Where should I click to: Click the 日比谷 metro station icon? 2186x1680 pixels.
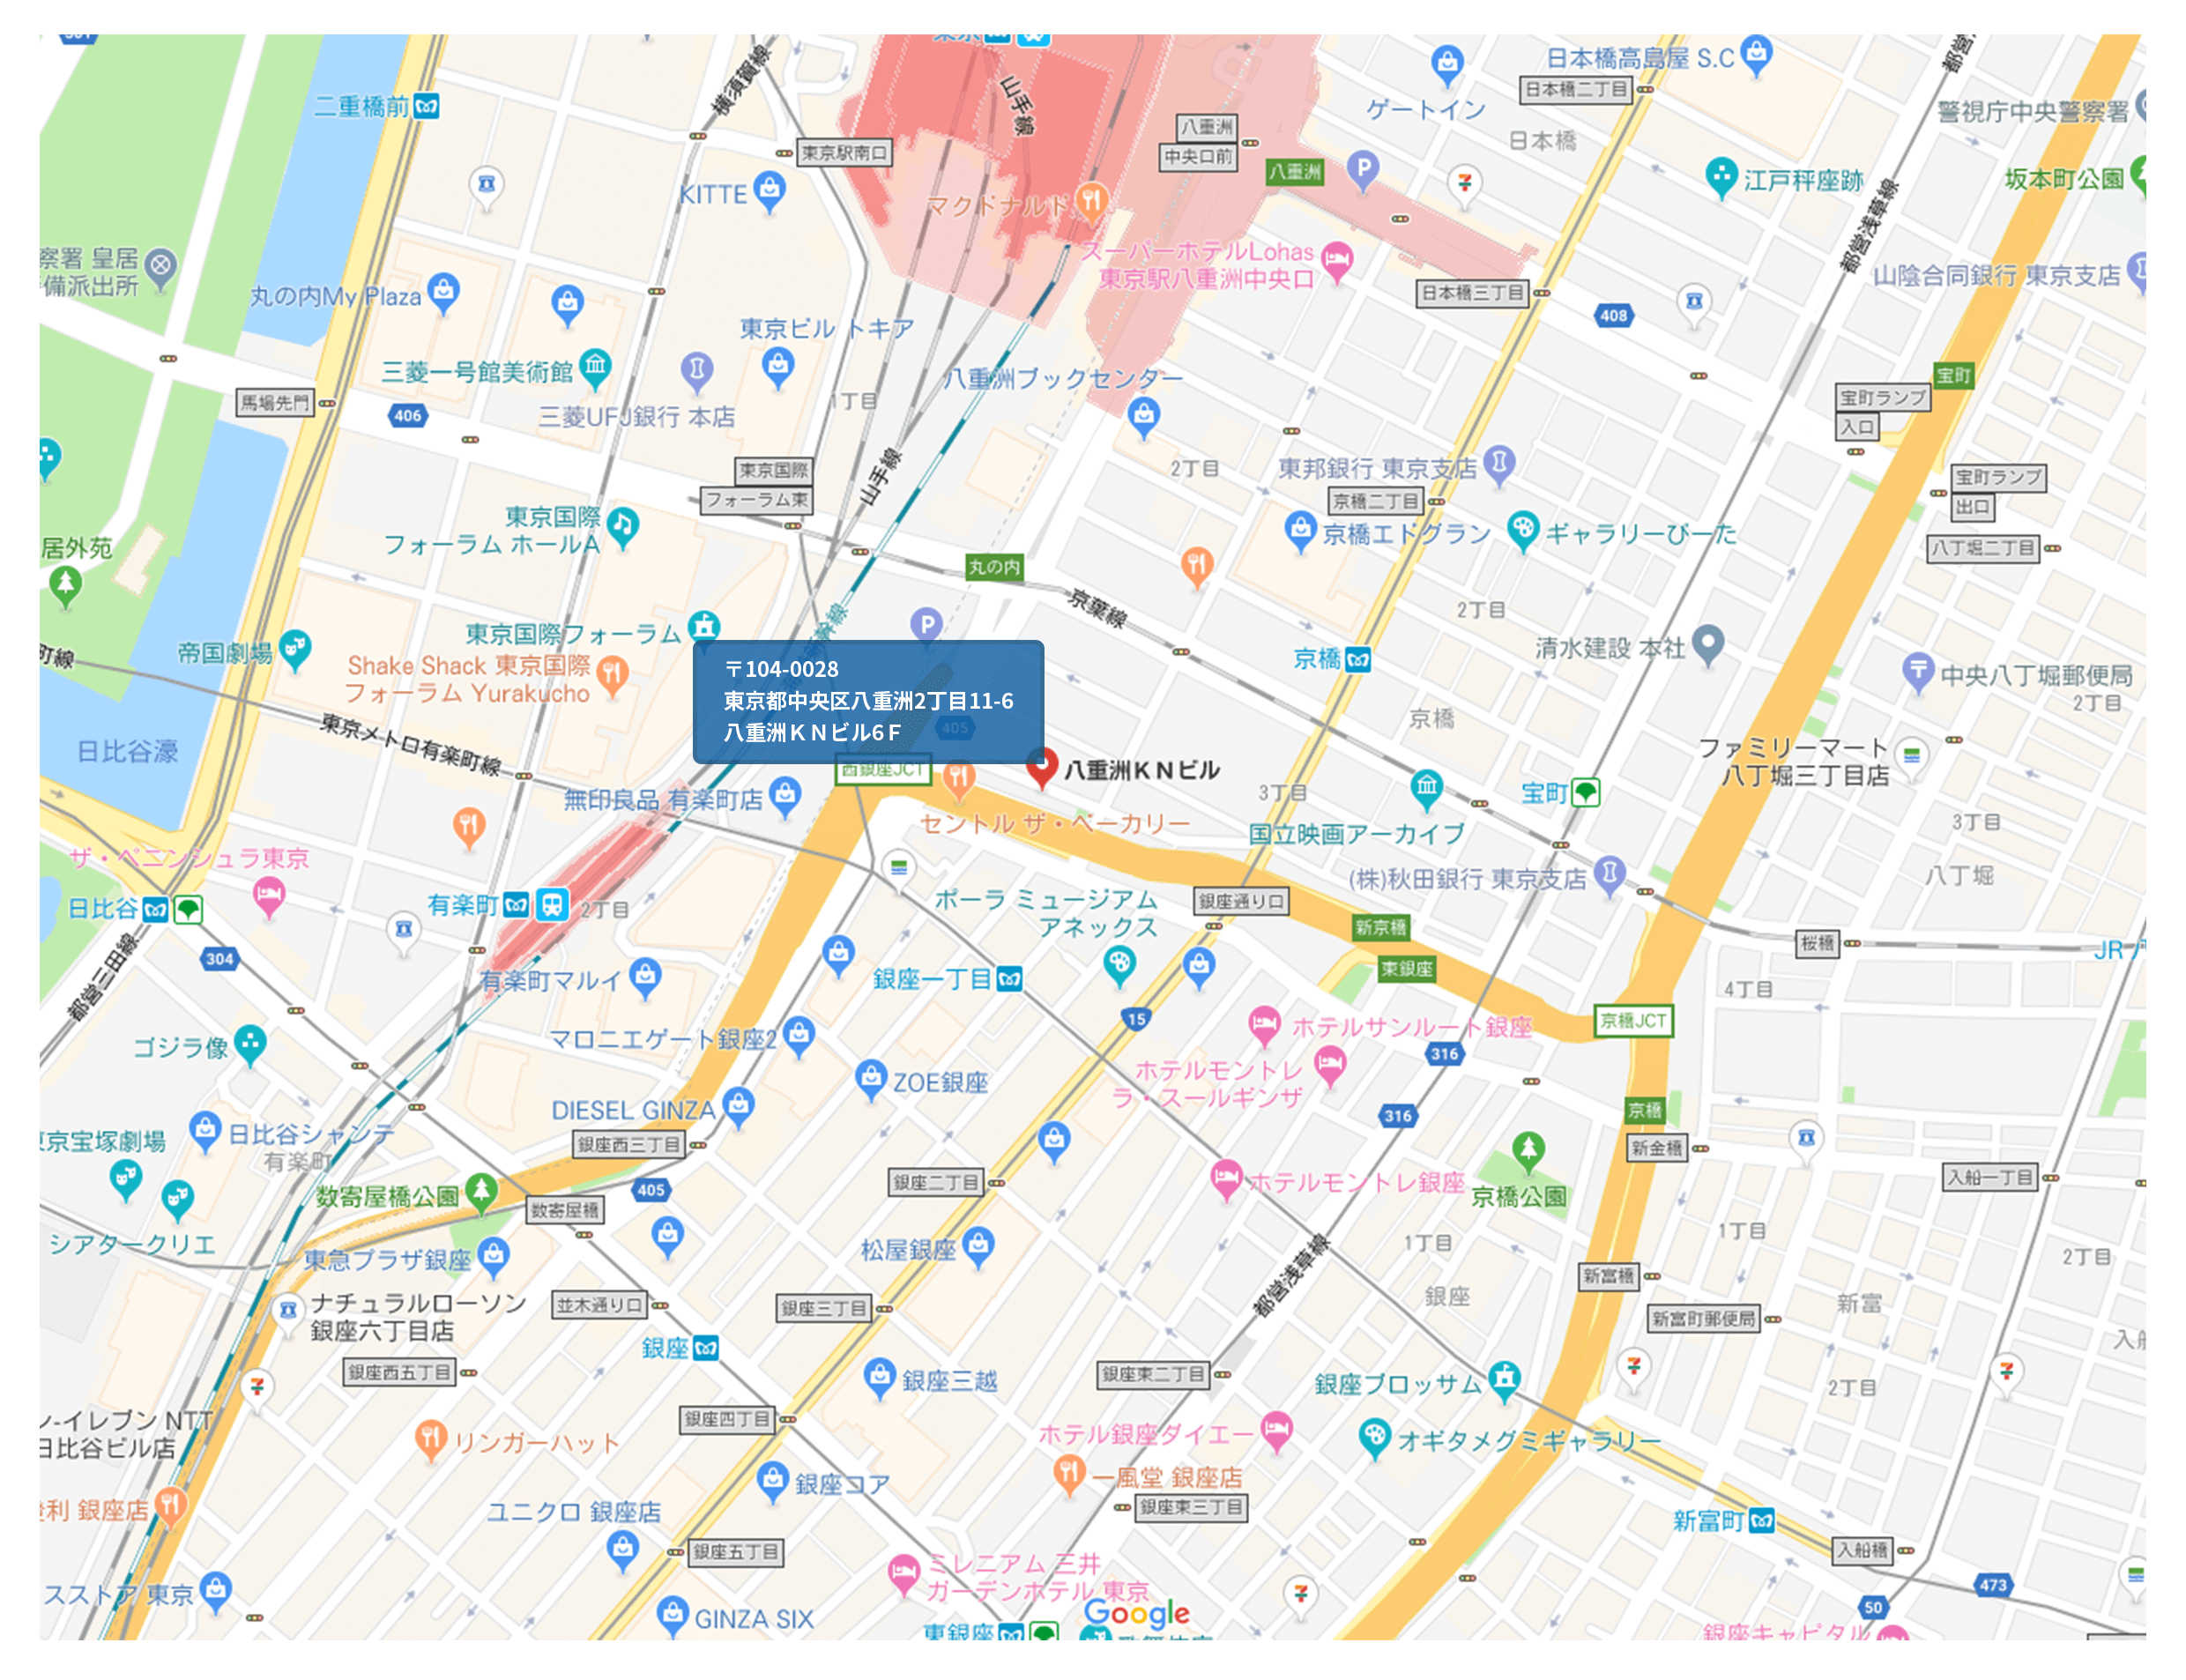point(155,908)
